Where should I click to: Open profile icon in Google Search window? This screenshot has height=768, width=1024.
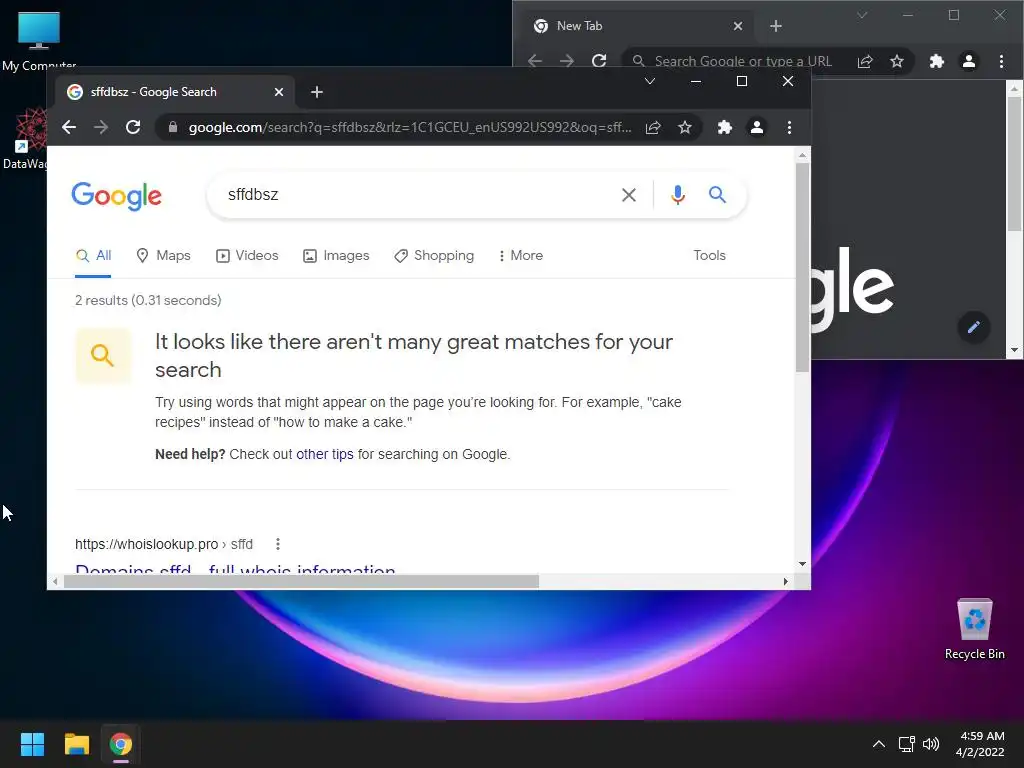pyautogui.click(x=757, y=127)
